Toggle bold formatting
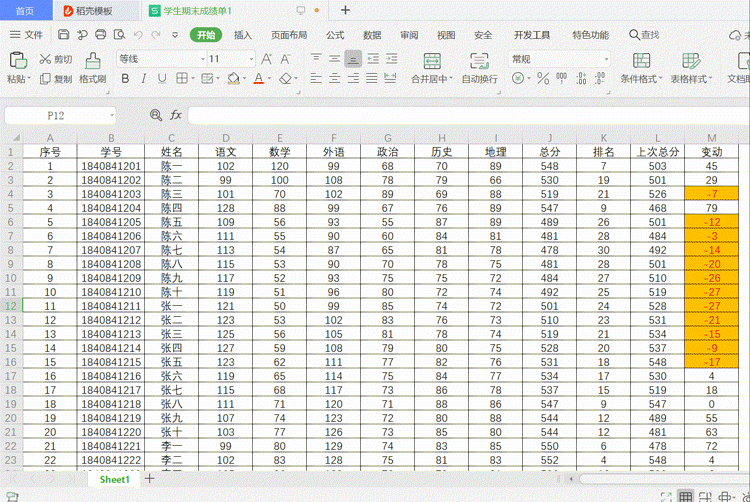This screenshot has width=750, height=502. click(x=125, y=78)
